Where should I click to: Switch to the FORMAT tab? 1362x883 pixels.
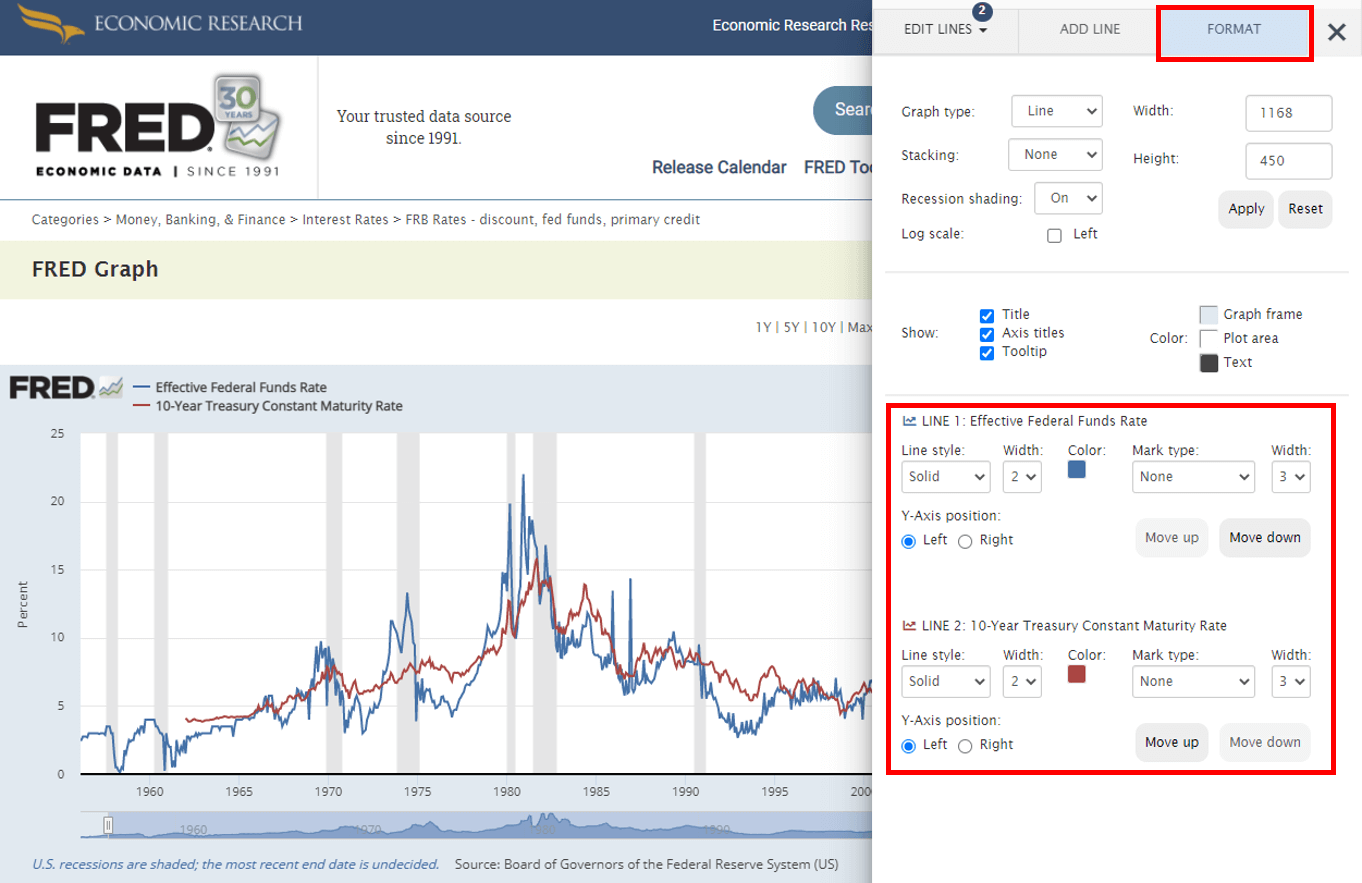1234,30
